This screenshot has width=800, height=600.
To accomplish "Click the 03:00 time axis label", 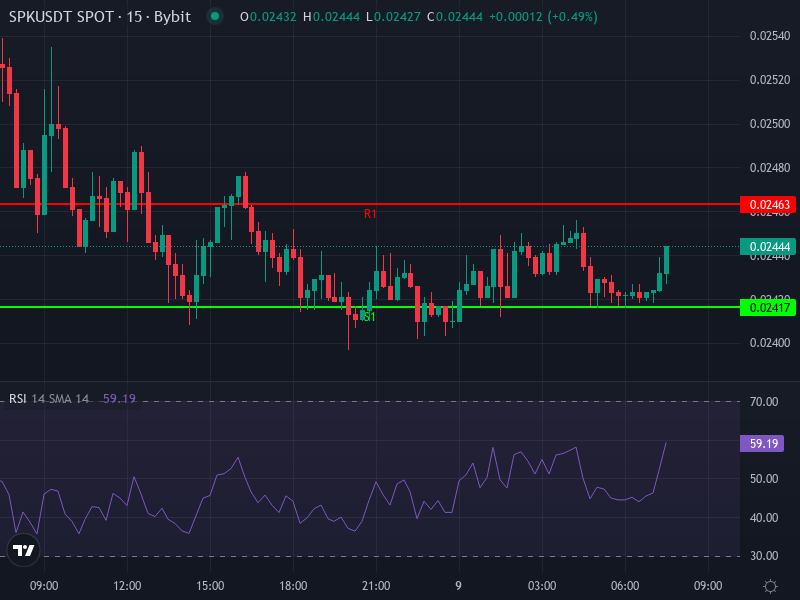I will coord(542,586).
